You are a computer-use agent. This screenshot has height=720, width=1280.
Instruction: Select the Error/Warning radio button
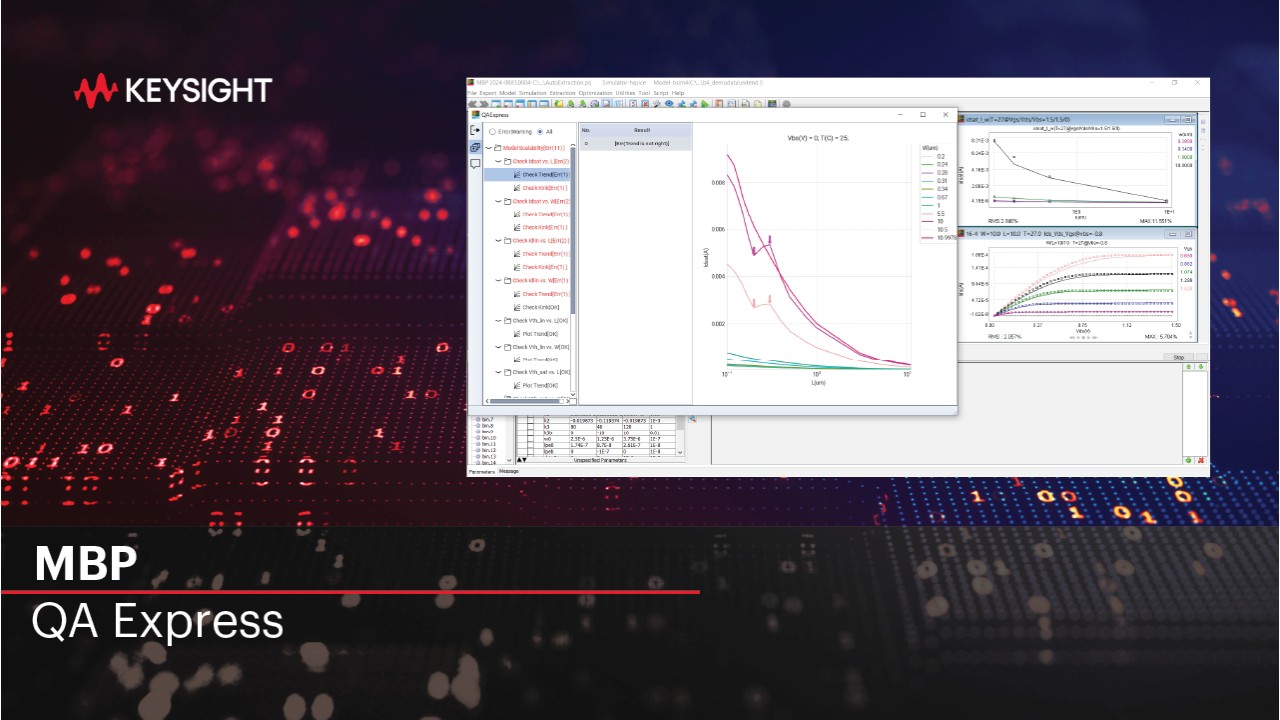492,131
